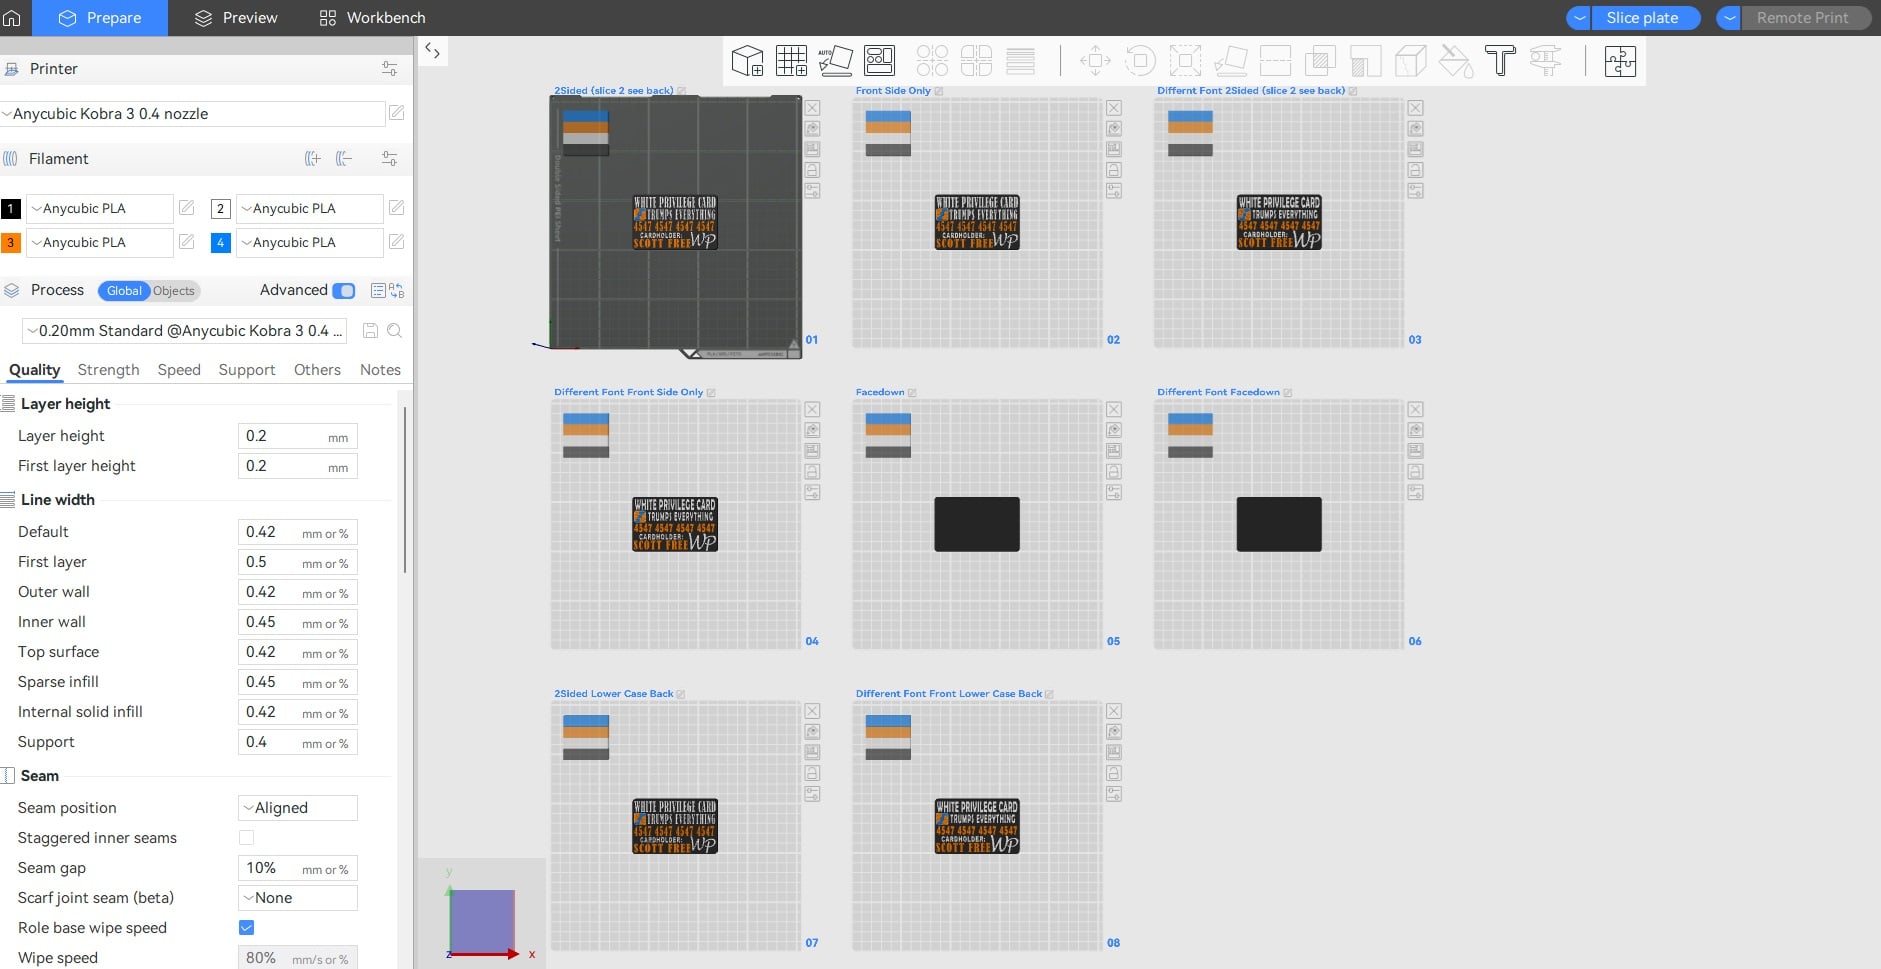The image size is (1881, 969).
Task: Select the Text shape T tool
Action: 1500,61
